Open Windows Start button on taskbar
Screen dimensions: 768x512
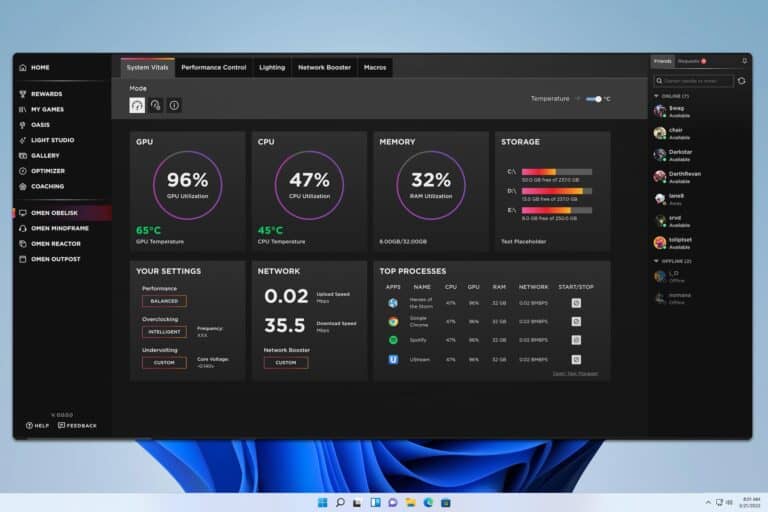coord(321,502)
